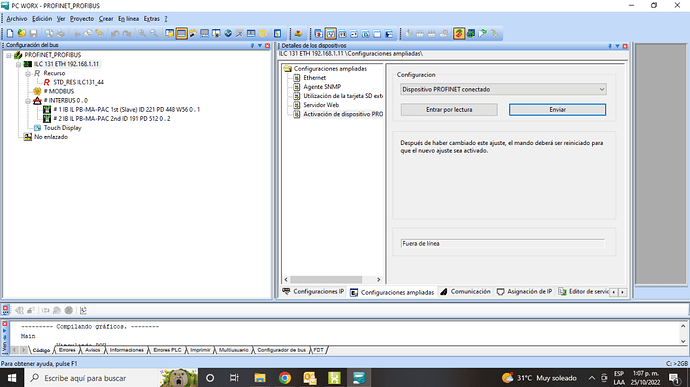
Task: Switch to the Configuraciones IP tab
Action: (314, 291)
